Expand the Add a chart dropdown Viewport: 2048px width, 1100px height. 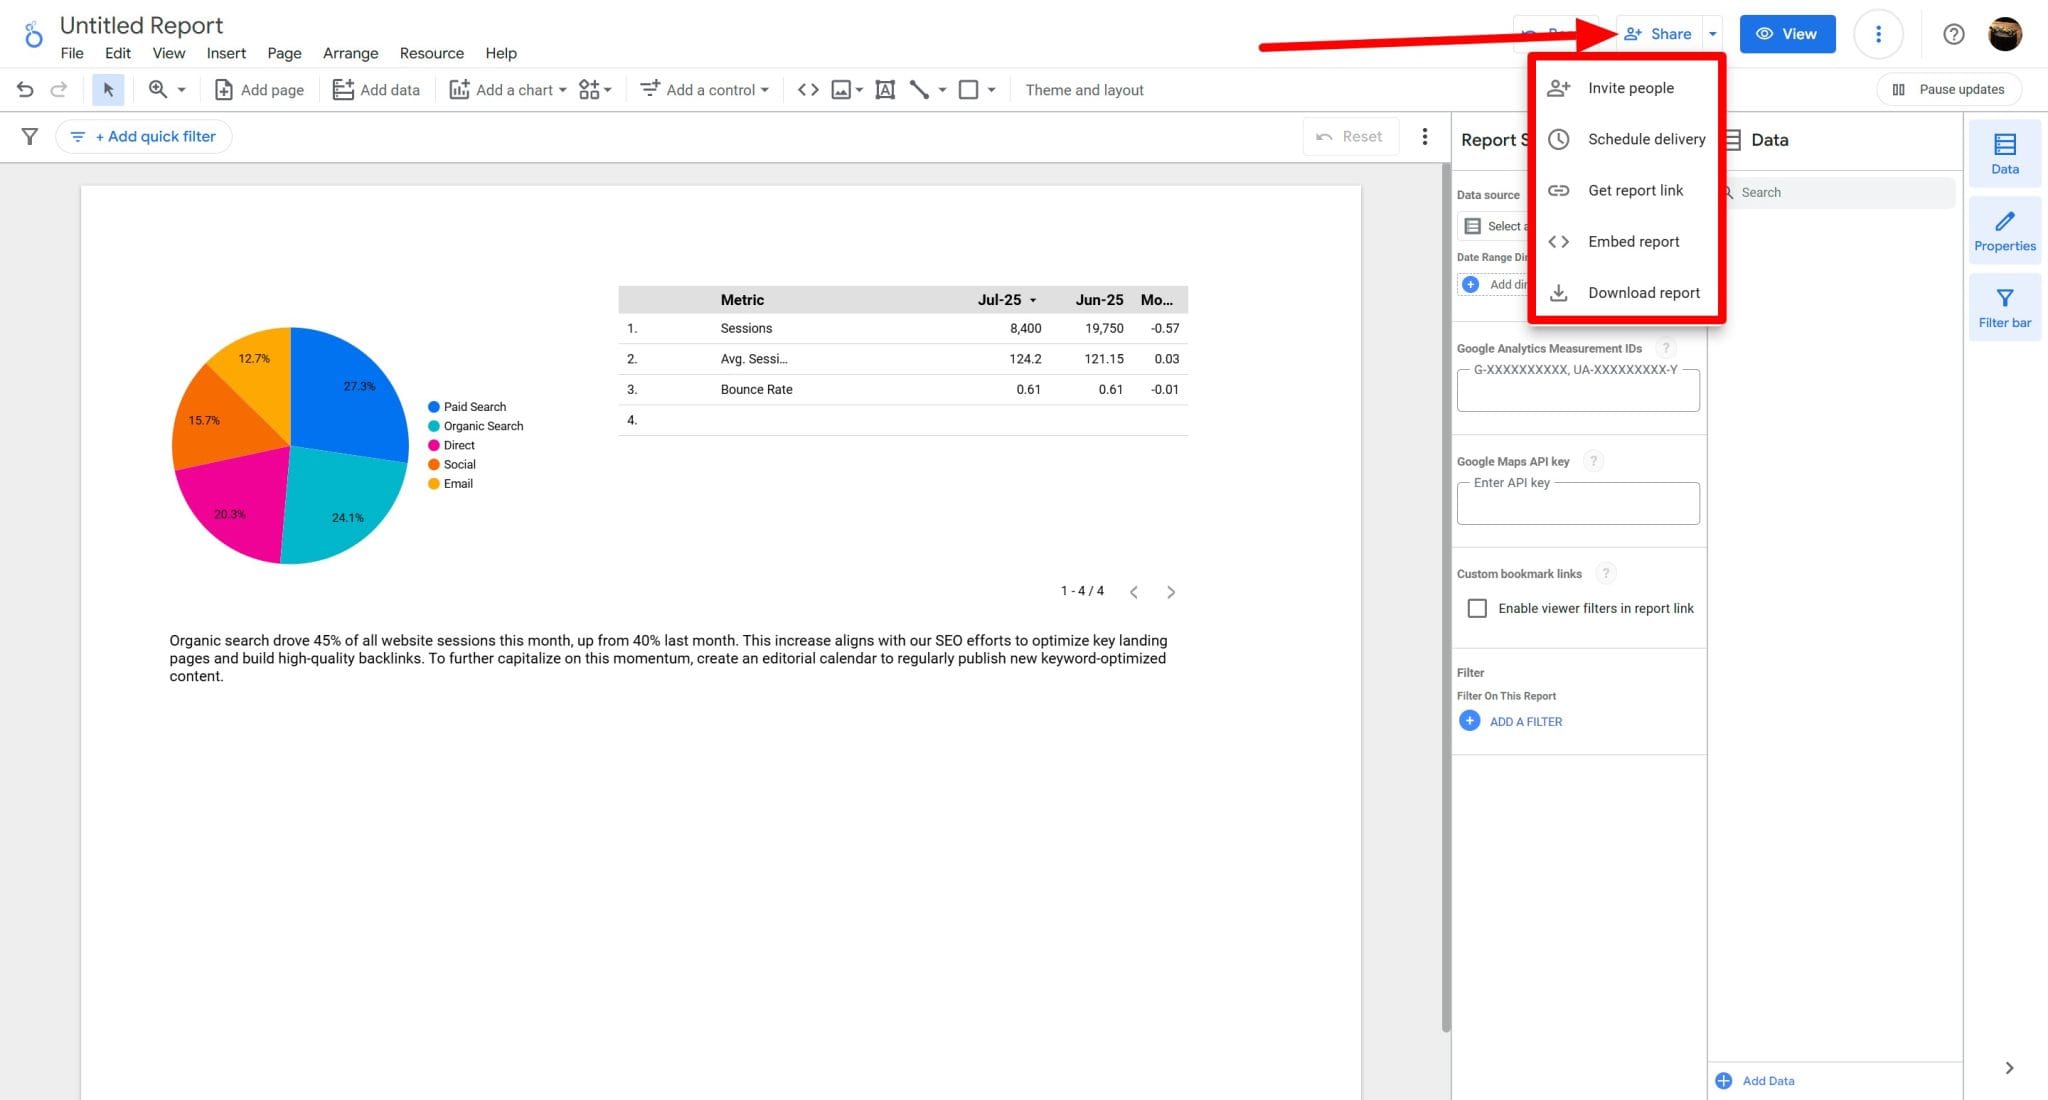pyautogui.click(x=561, y=89)
